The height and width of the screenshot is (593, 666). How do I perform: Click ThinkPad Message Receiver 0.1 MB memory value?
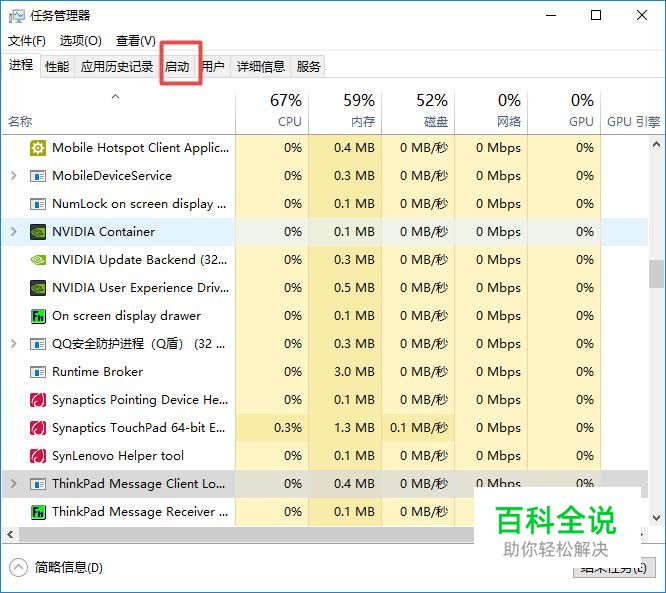click(x=354, y=512)
